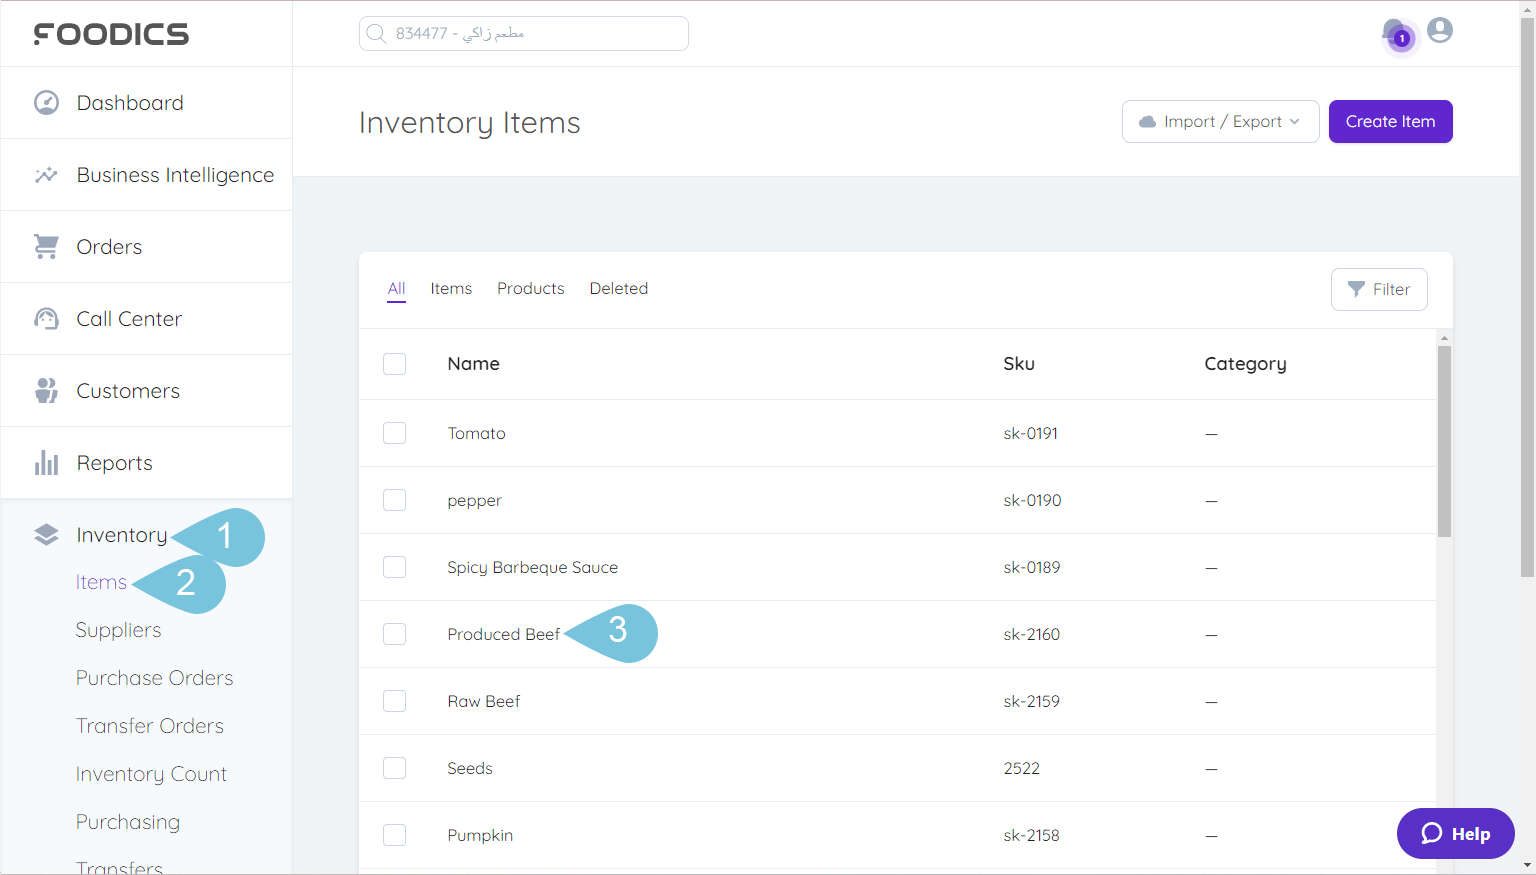1536x875 pixels.
Task: Open the notifications bell icon
Action: point(1394,32)
